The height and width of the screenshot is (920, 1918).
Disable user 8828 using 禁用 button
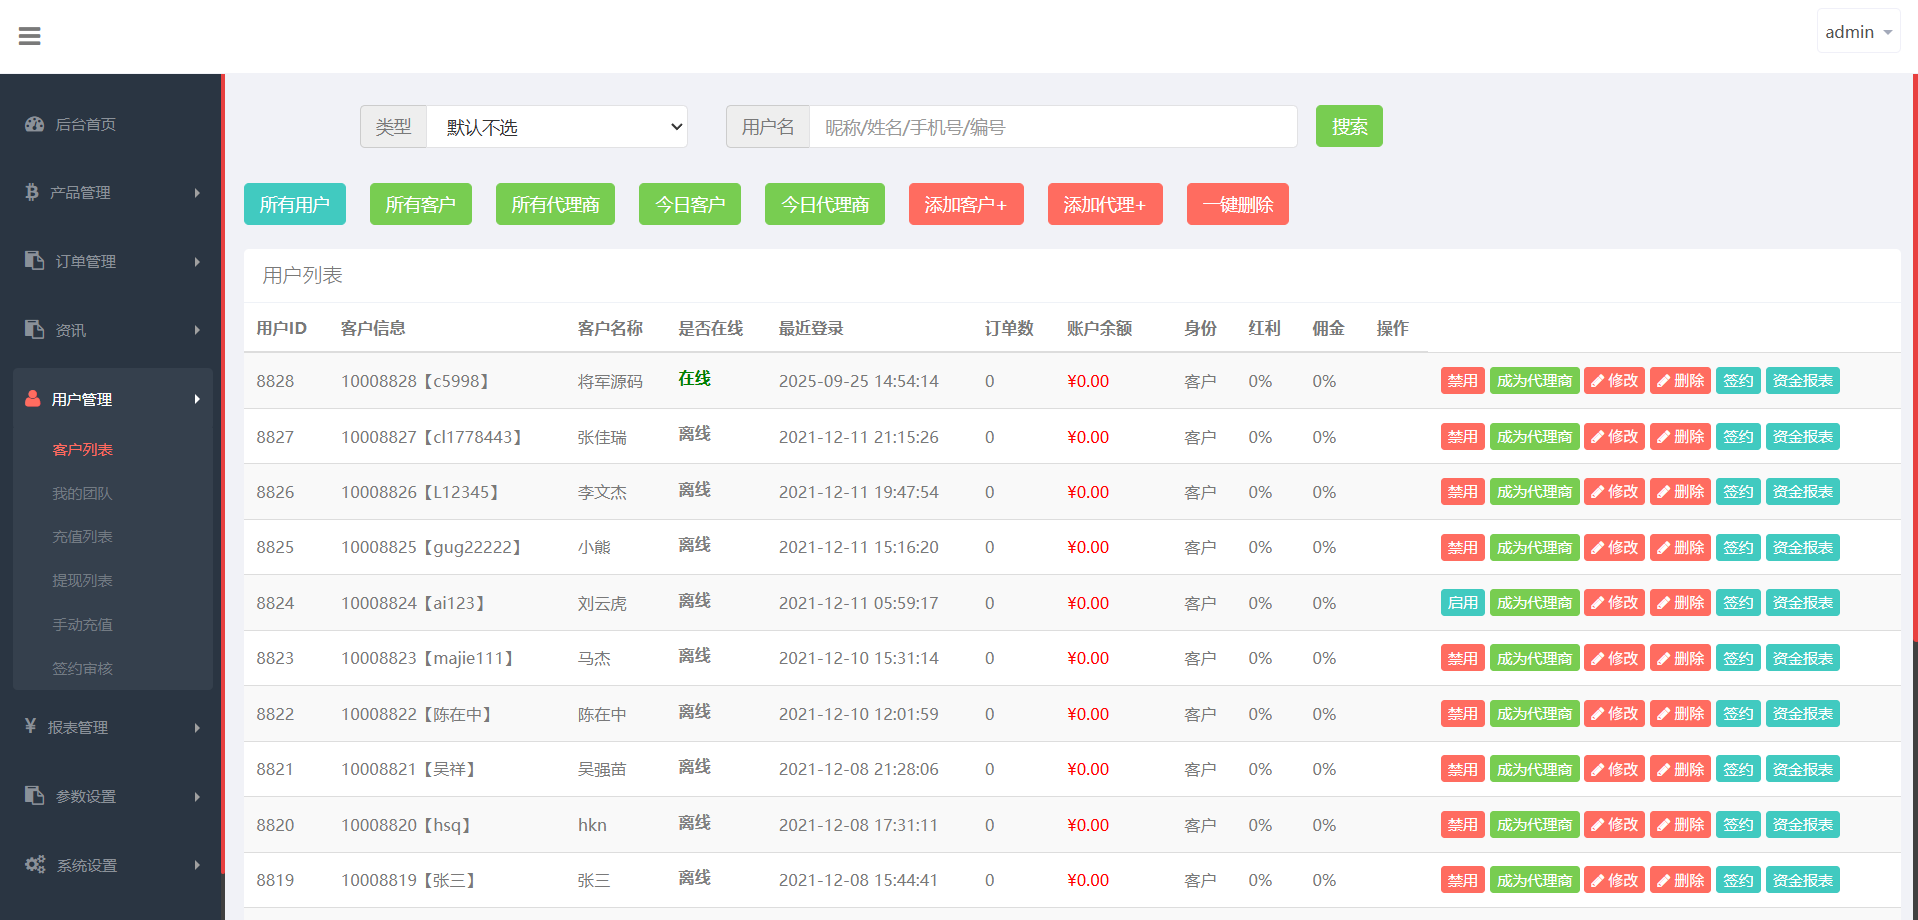click(1462, 381)
